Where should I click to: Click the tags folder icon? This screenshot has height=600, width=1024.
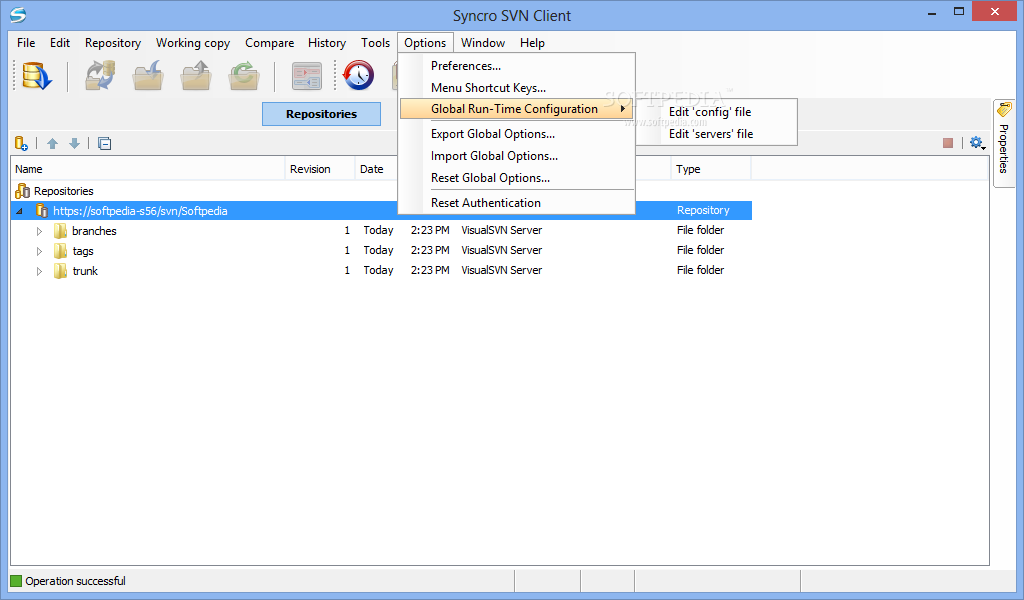60,251
